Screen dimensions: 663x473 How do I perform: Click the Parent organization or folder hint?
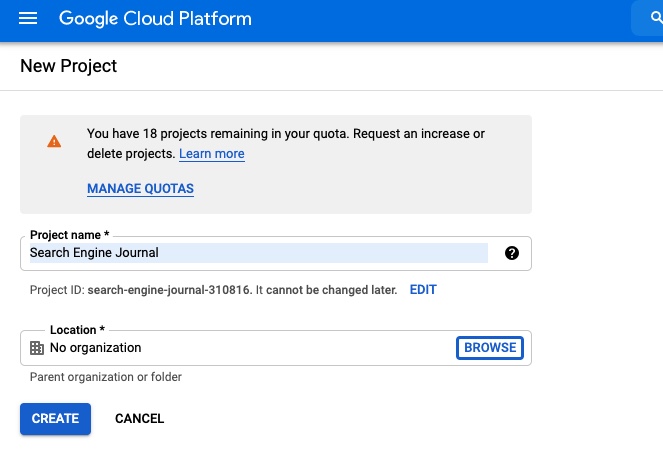point(105,377)
